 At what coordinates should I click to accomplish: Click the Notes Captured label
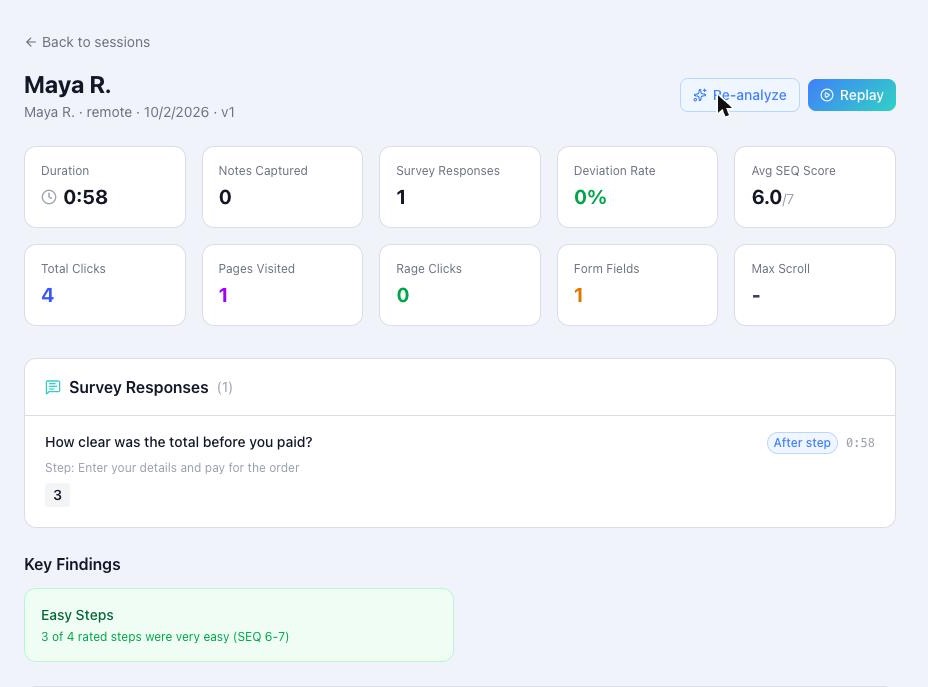(263, 170)
